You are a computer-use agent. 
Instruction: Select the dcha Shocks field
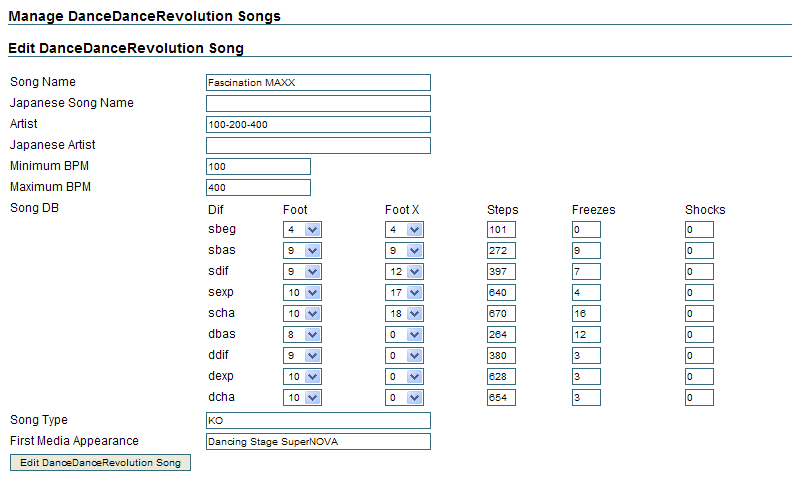pyautogui.click(x=699, y=397)
